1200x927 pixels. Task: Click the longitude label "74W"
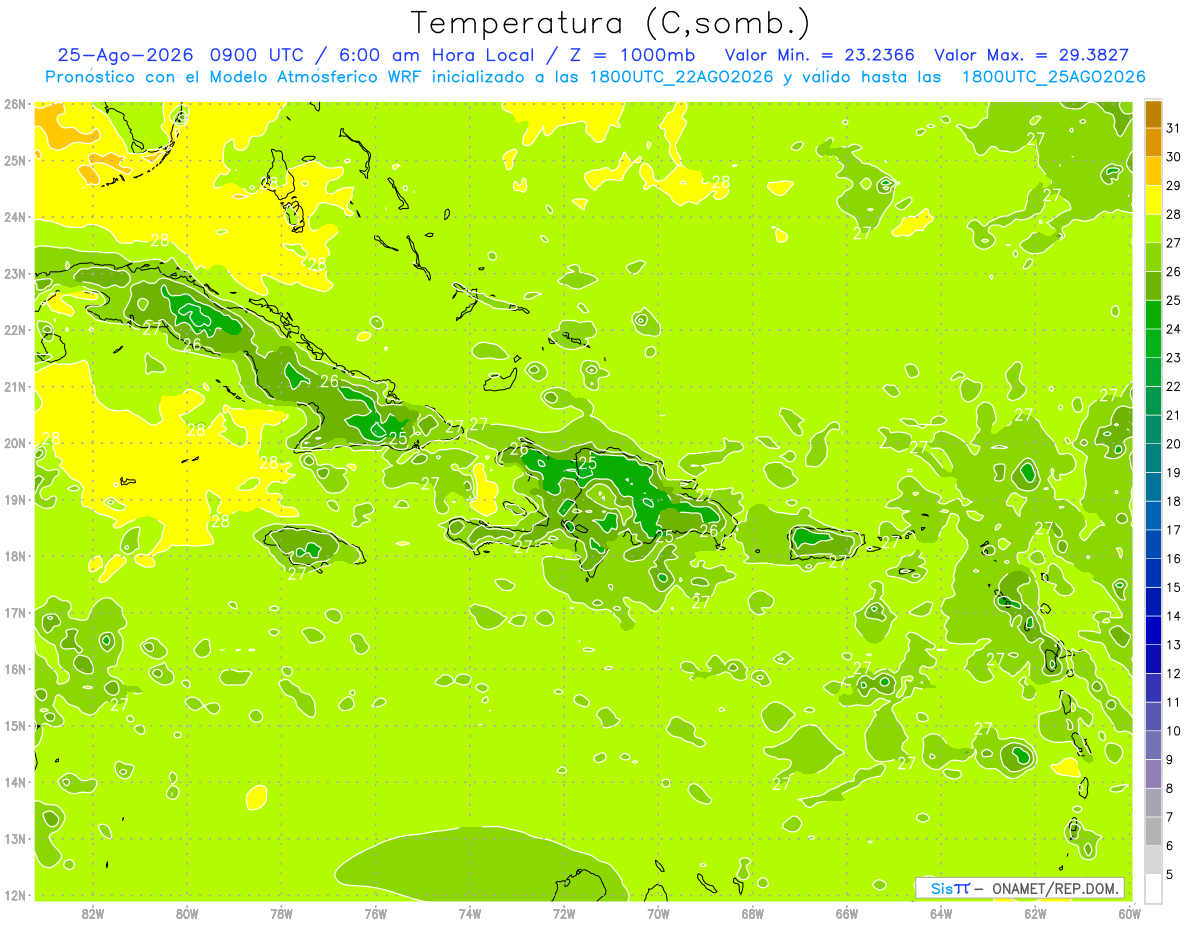(x=470, y=913)
